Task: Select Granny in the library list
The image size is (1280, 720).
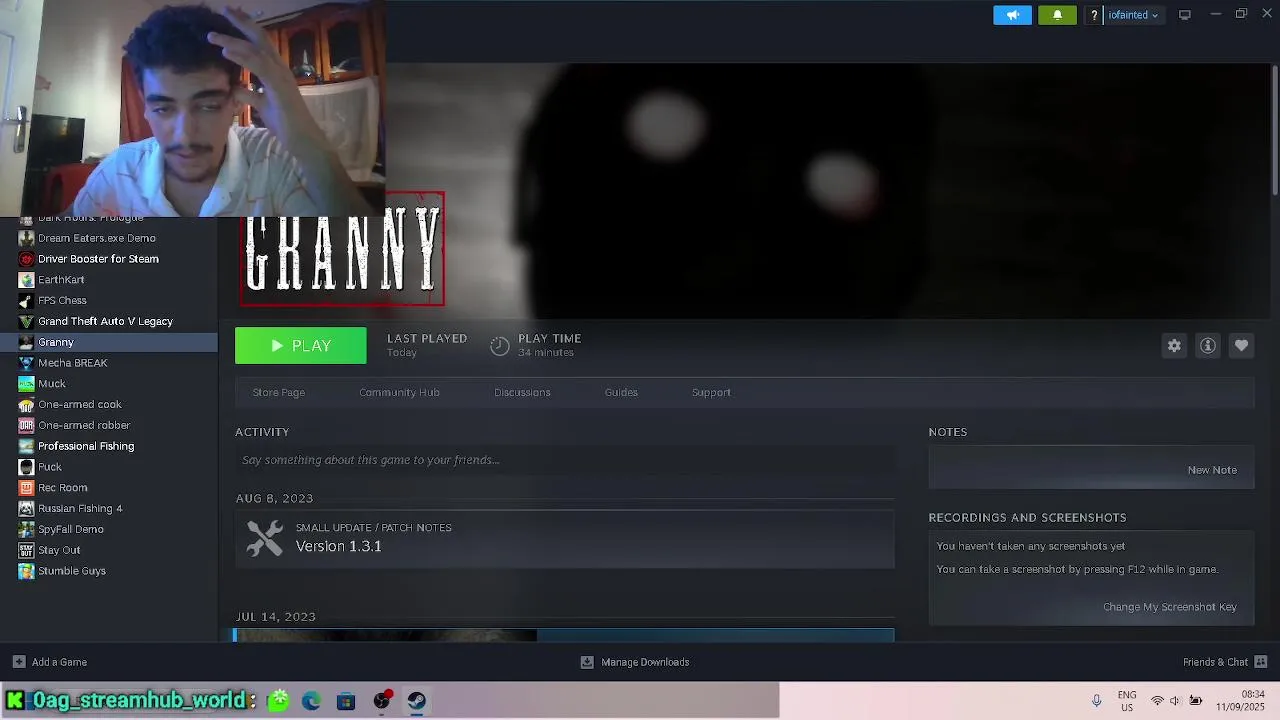Action: coord(109,342)
